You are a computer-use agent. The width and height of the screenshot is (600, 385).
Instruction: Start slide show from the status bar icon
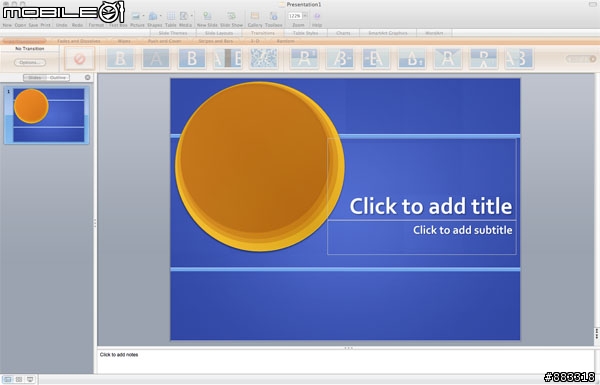click(x=30, y=379)
